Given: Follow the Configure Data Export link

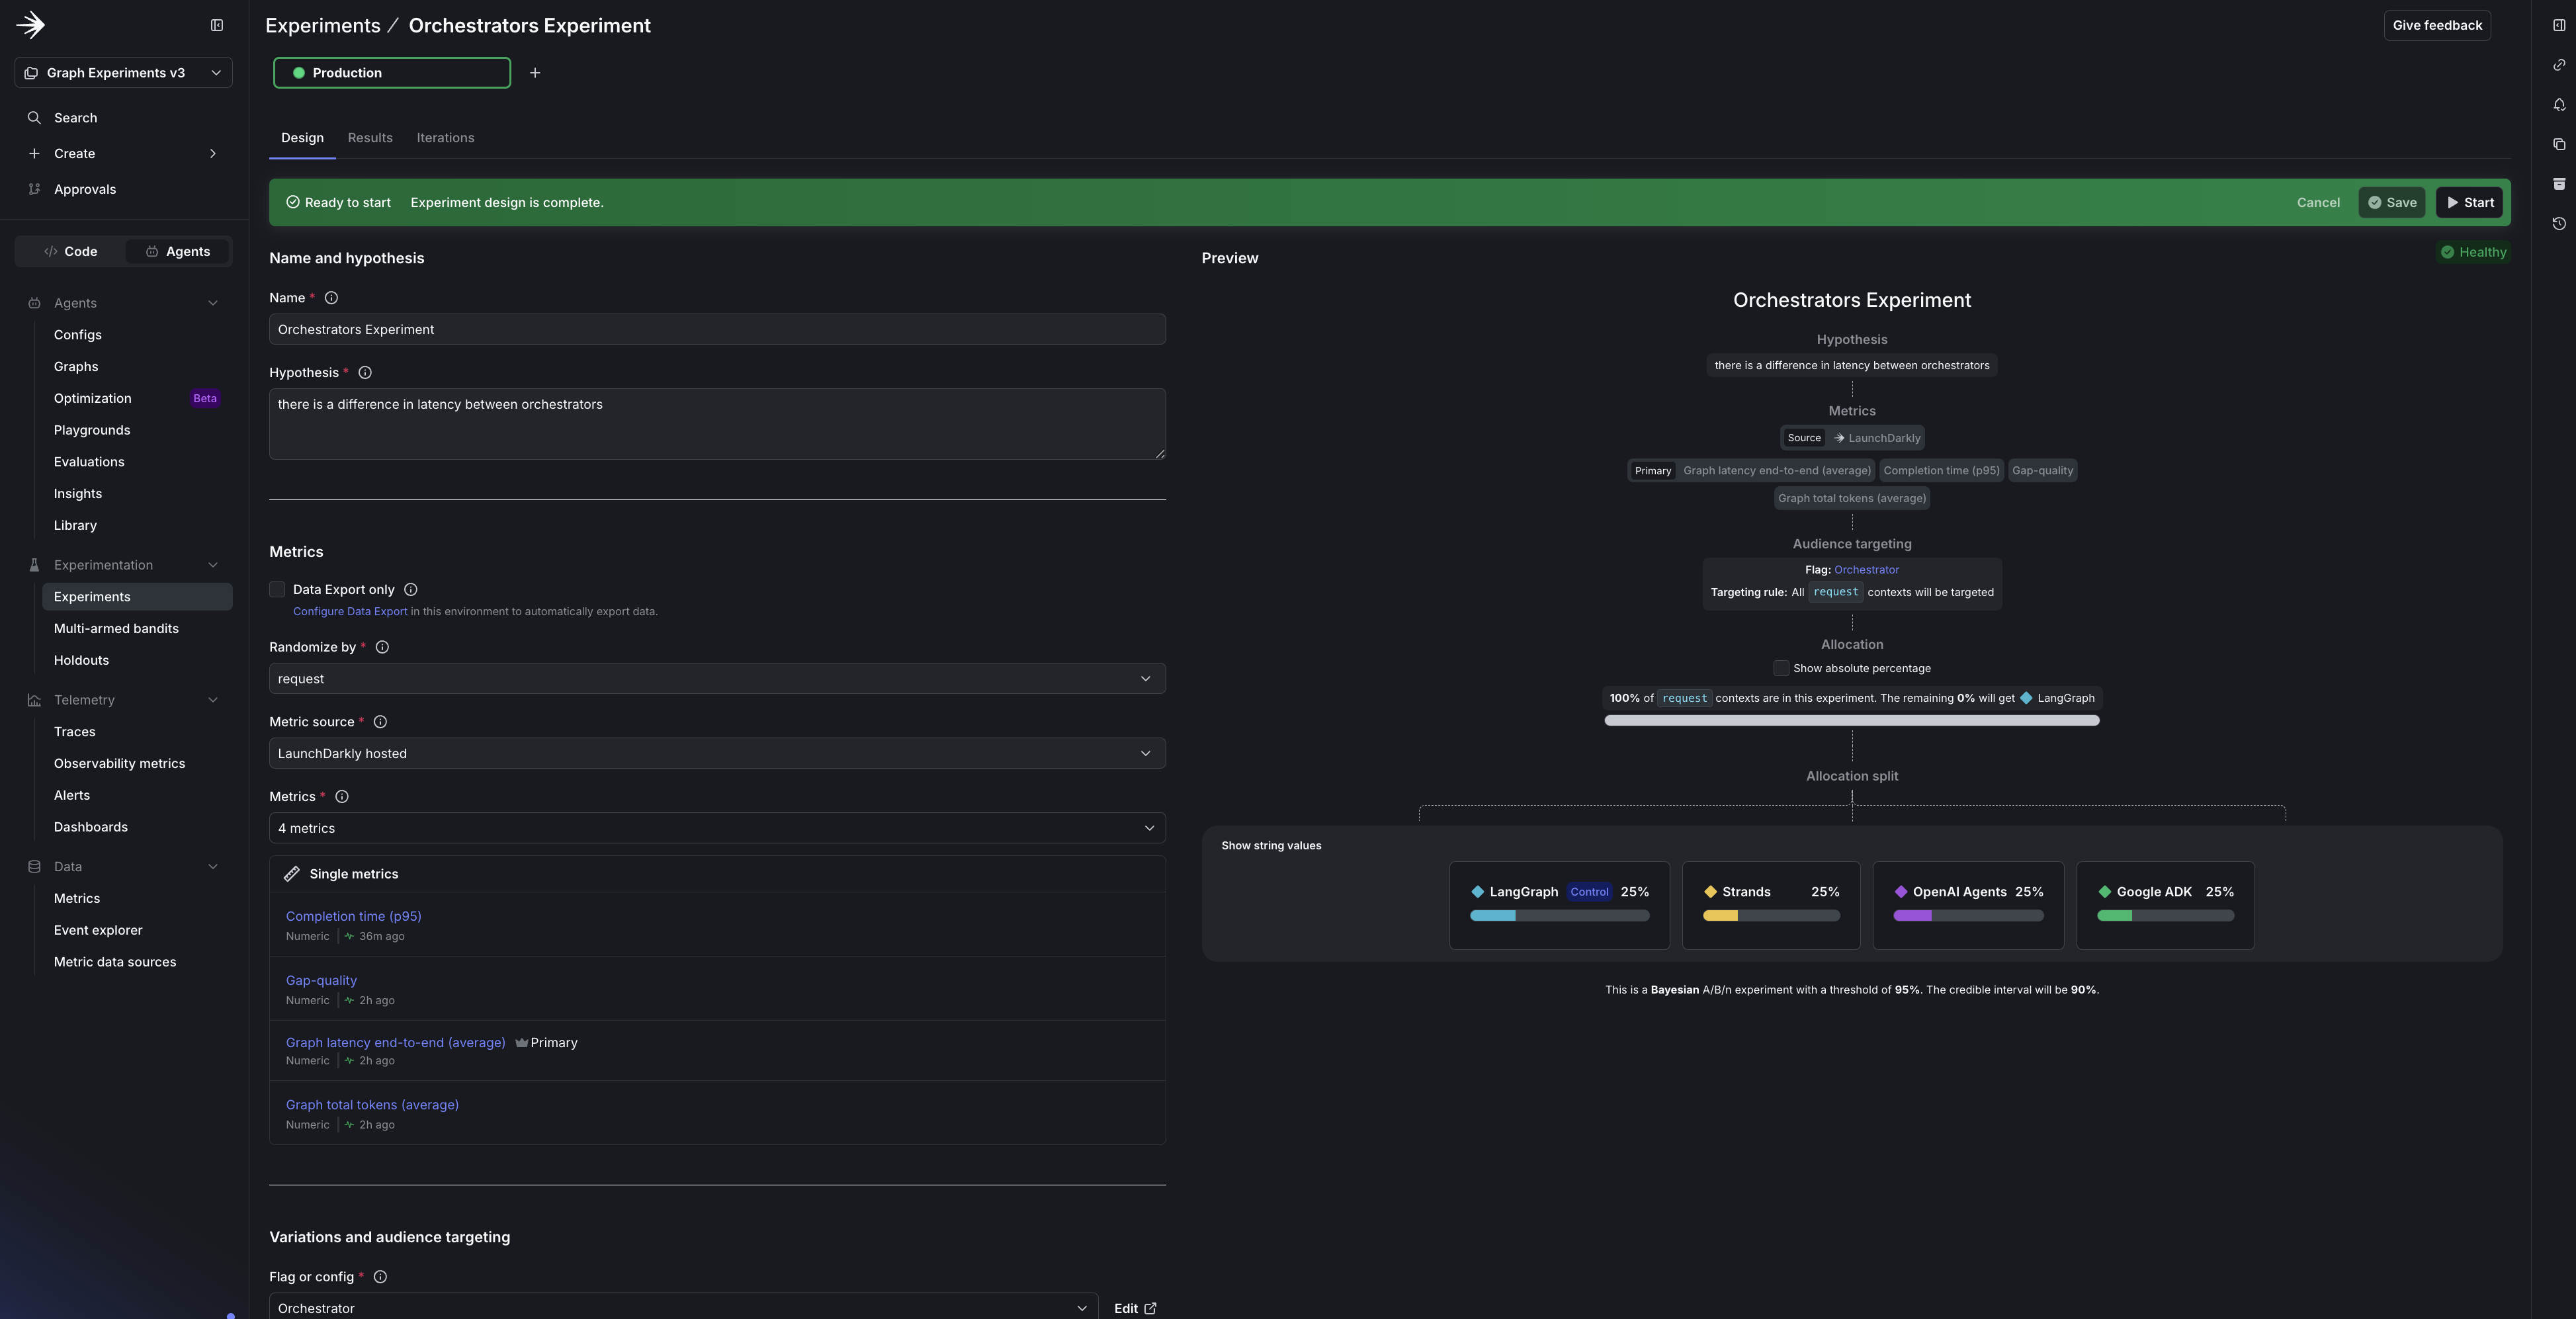Looking at the screenshot, I should (x=350, y=612).
